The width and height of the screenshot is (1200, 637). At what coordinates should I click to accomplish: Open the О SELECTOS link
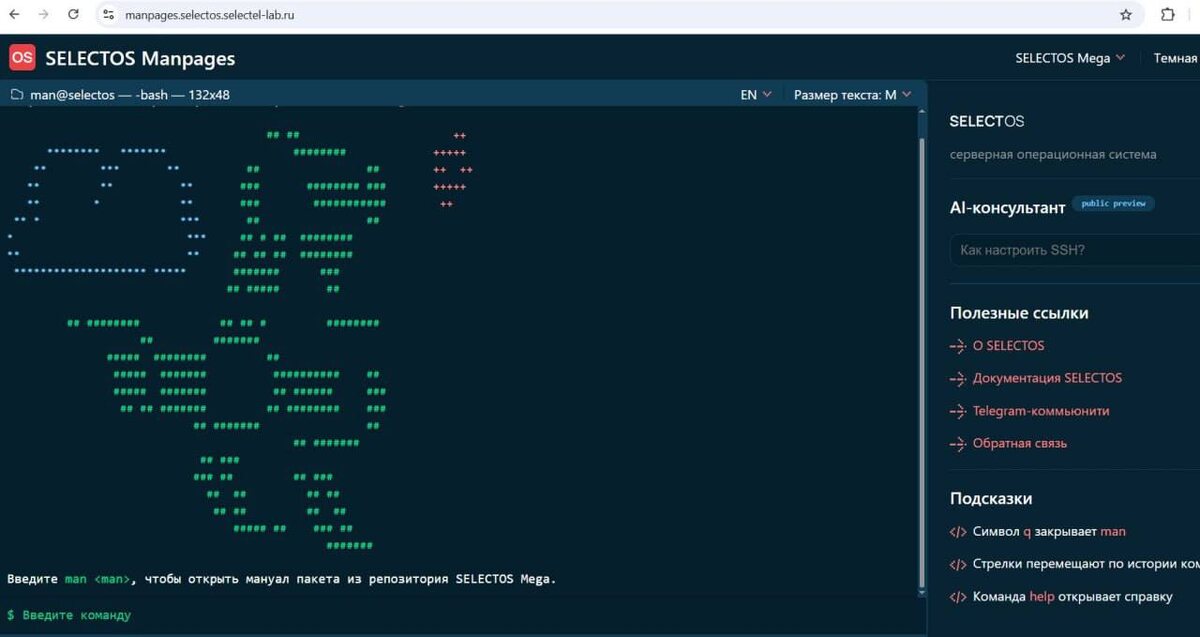click(1008, 346)
